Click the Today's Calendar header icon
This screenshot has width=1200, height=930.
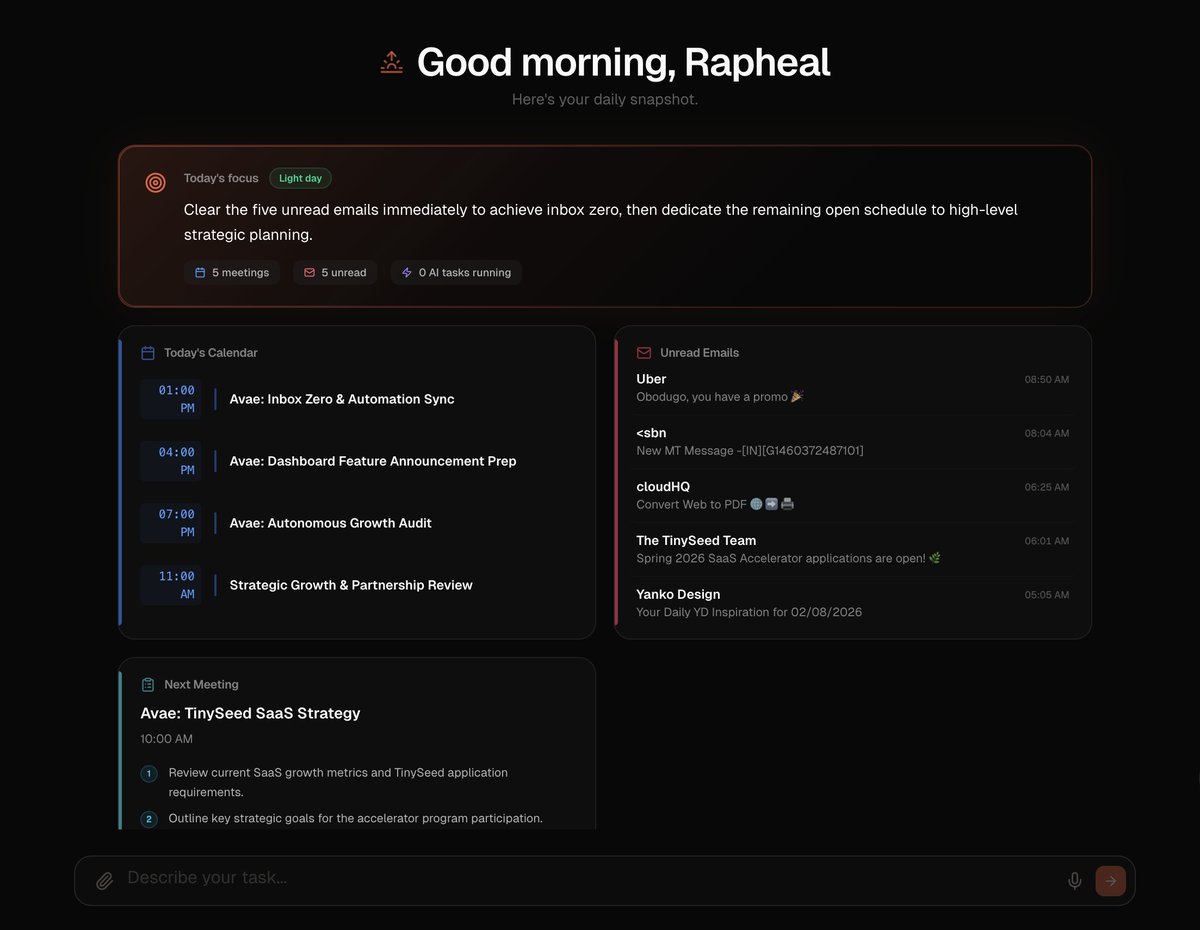coord(148,353)
